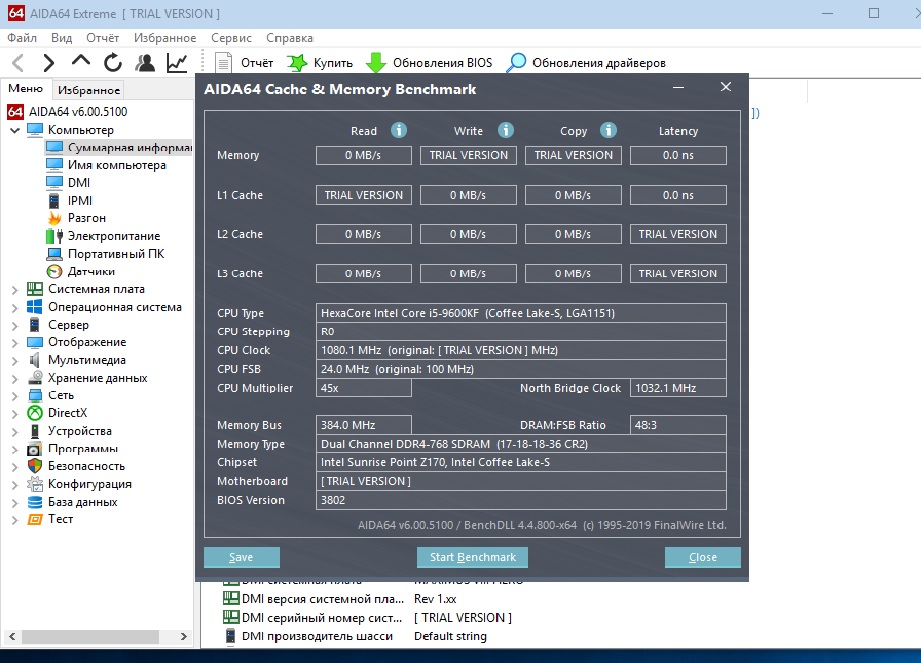Select the Тест tree item
921x663 pixels.
coord(51,519)
